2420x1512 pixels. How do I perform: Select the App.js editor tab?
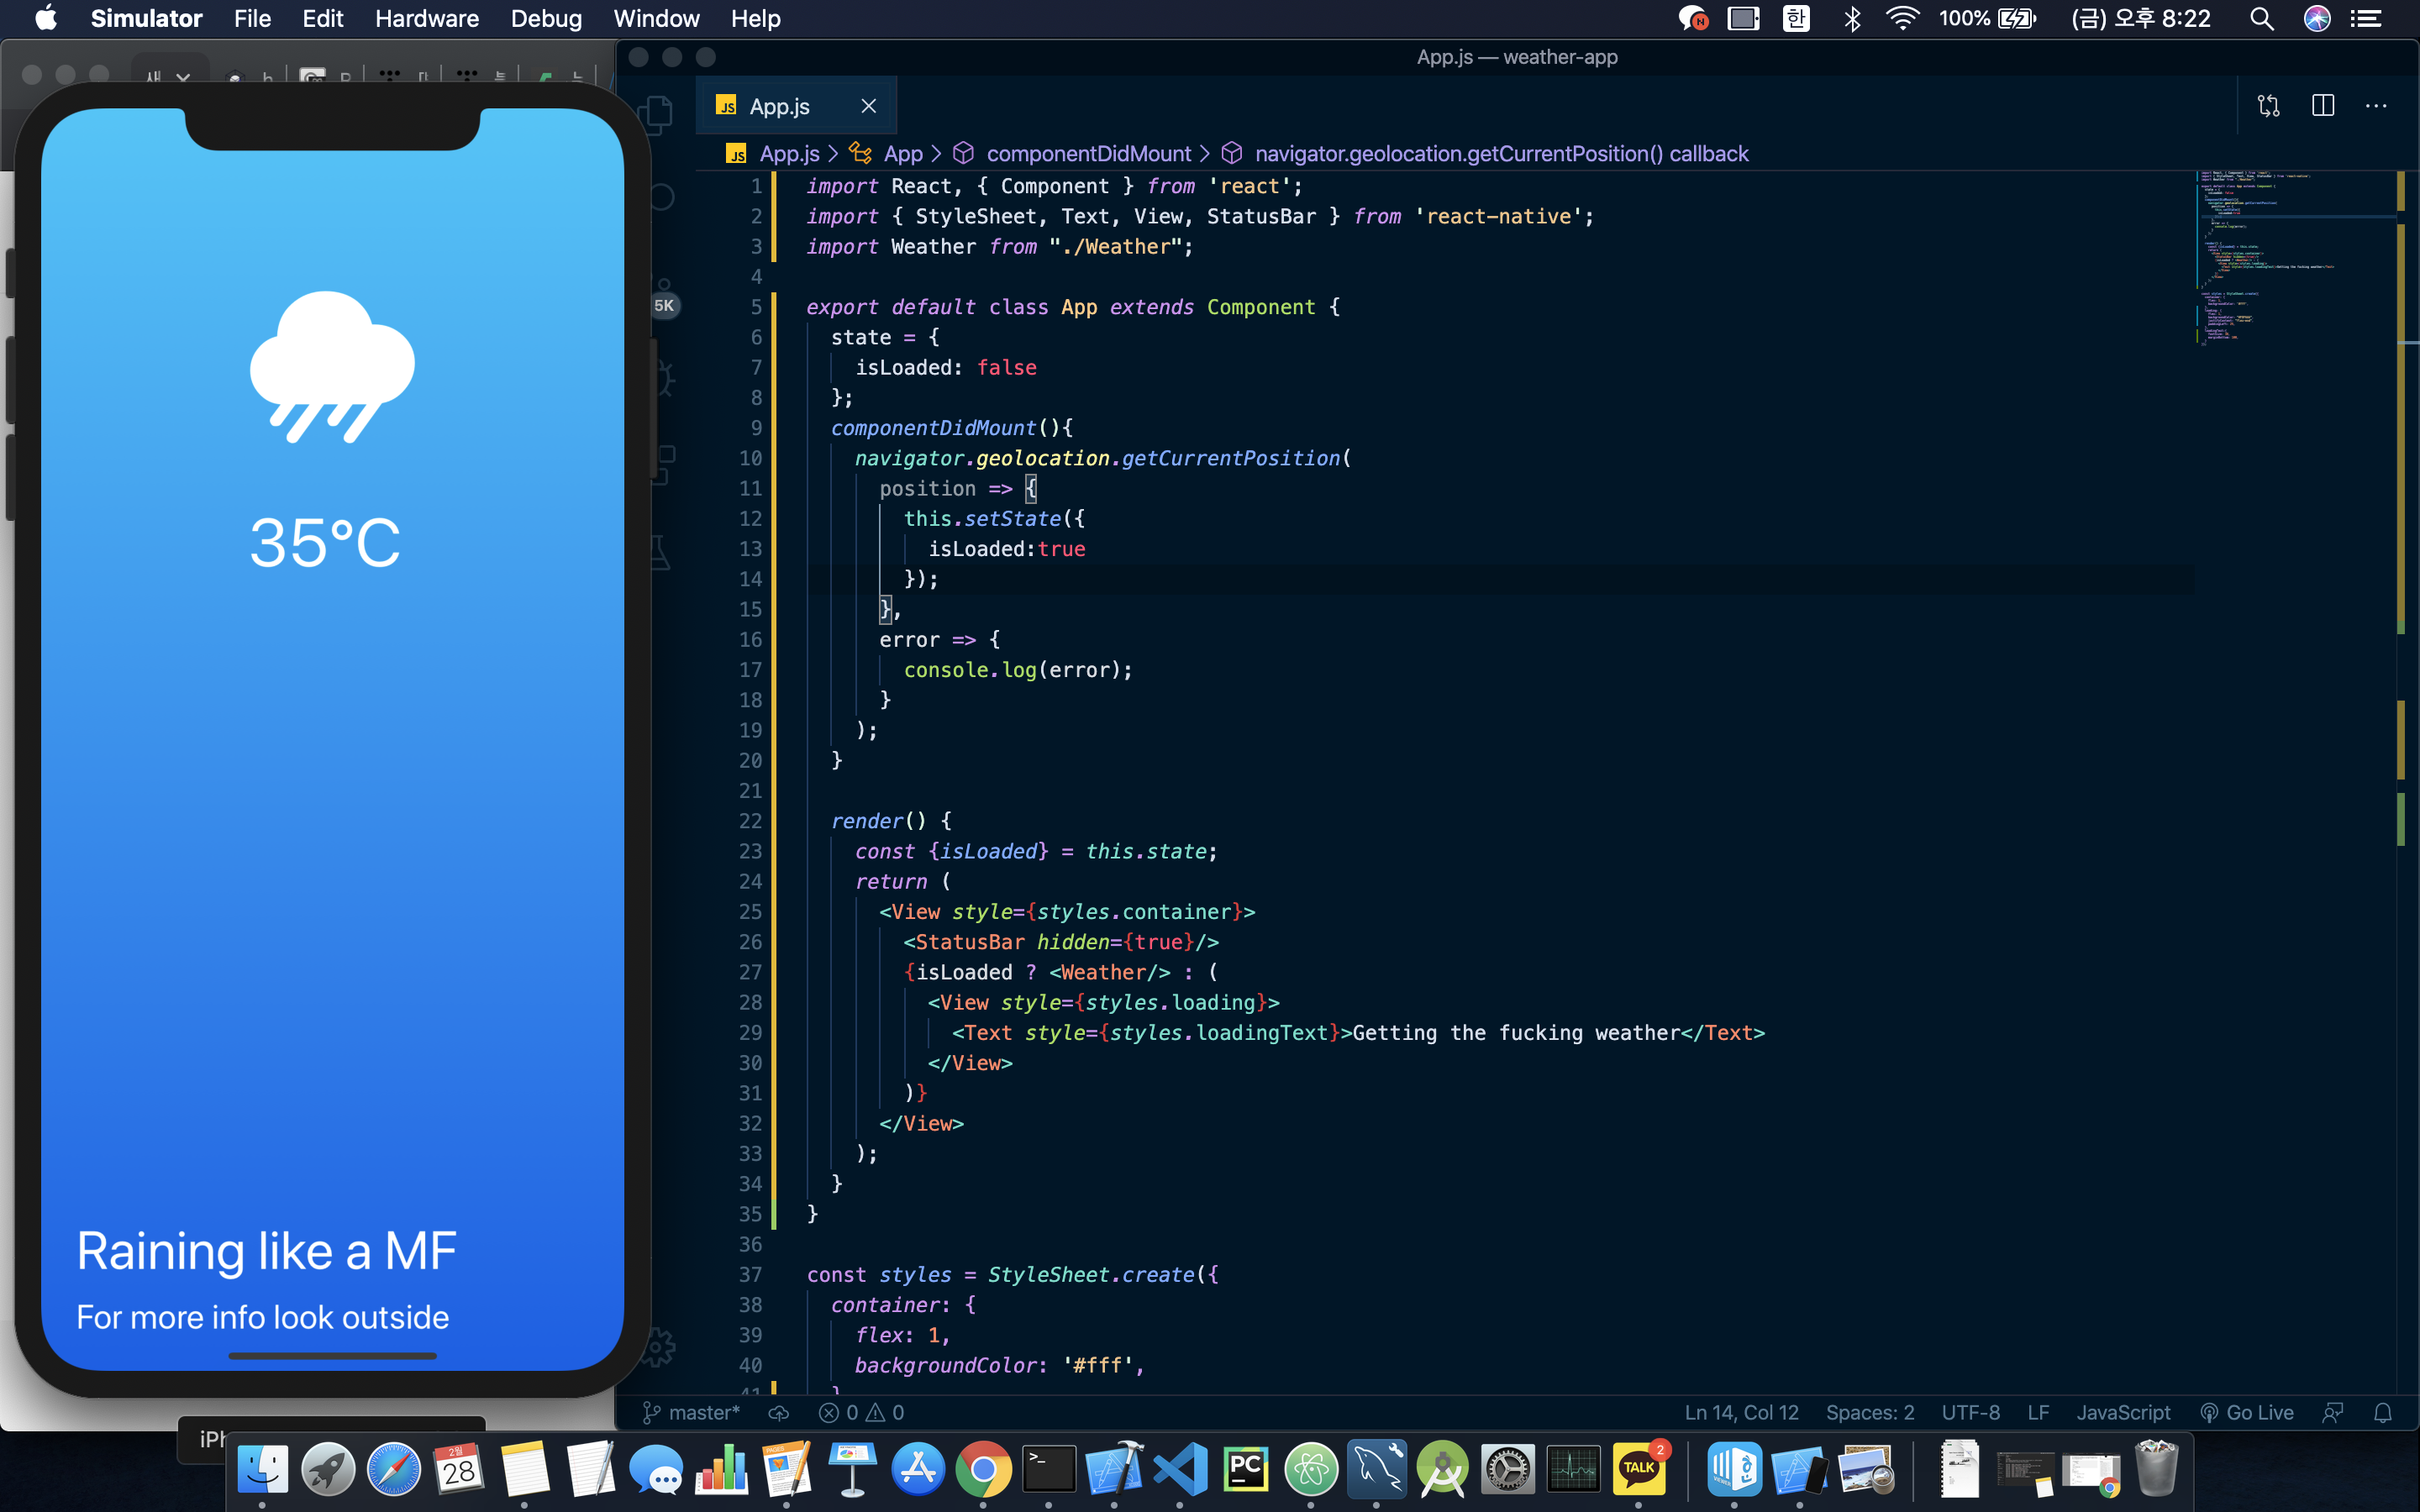click(x=779, y=106)
